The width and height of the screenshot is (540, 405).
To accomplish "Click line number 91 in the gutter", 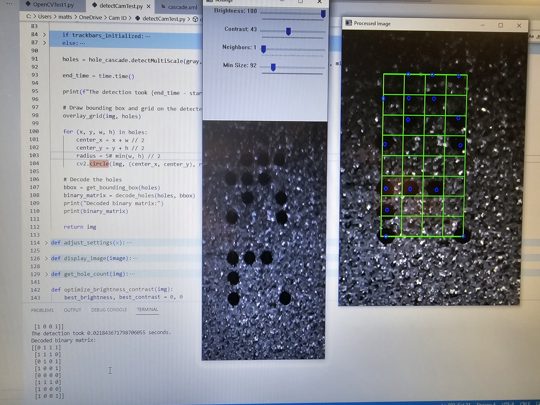I will click(x=34, y=59).
